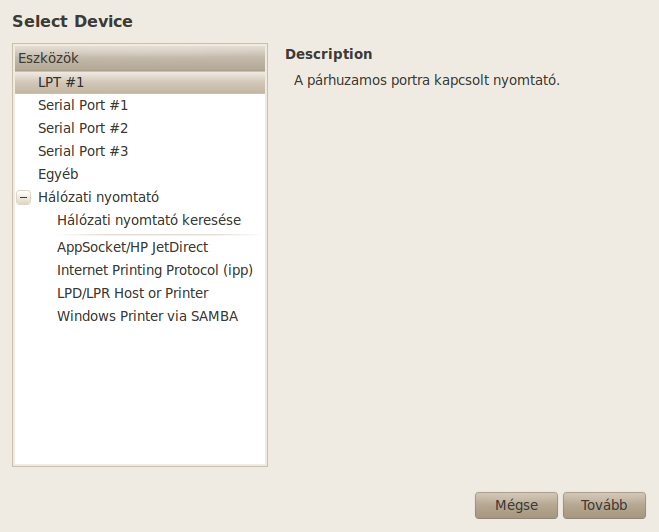Viewport: 659px width, 532px height.
Task: Click the Eszközök column header
Action: coord(140,58)
